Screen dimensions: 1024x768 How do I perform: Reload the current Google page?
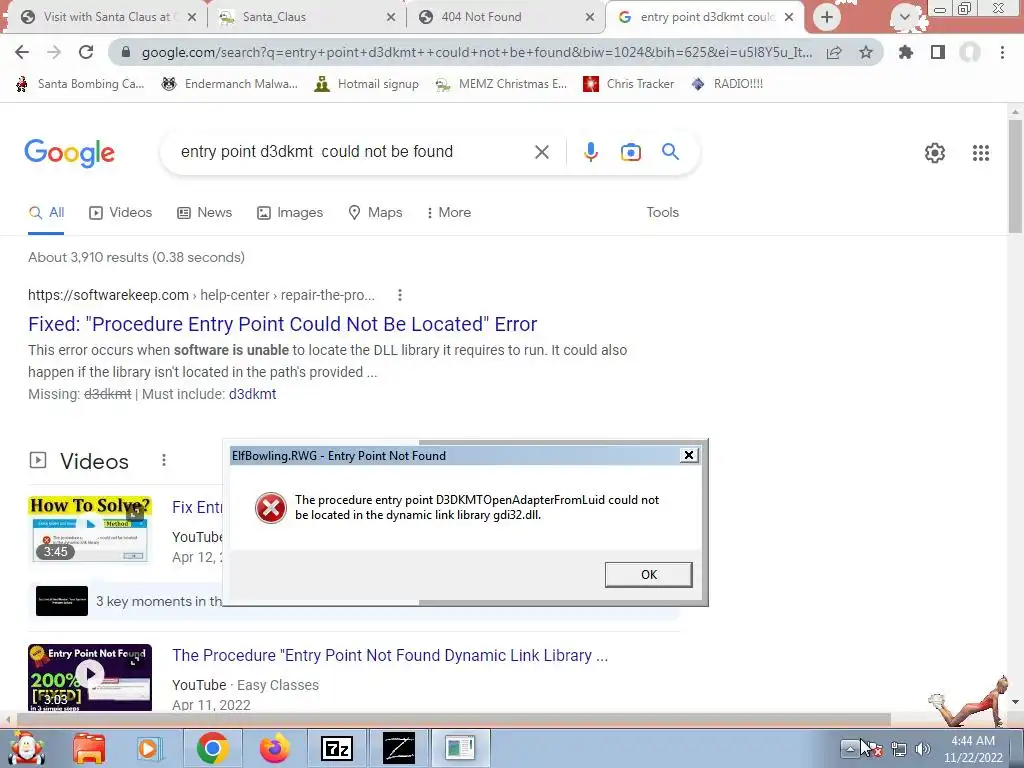pyautogui.click(x=86, y=52)
